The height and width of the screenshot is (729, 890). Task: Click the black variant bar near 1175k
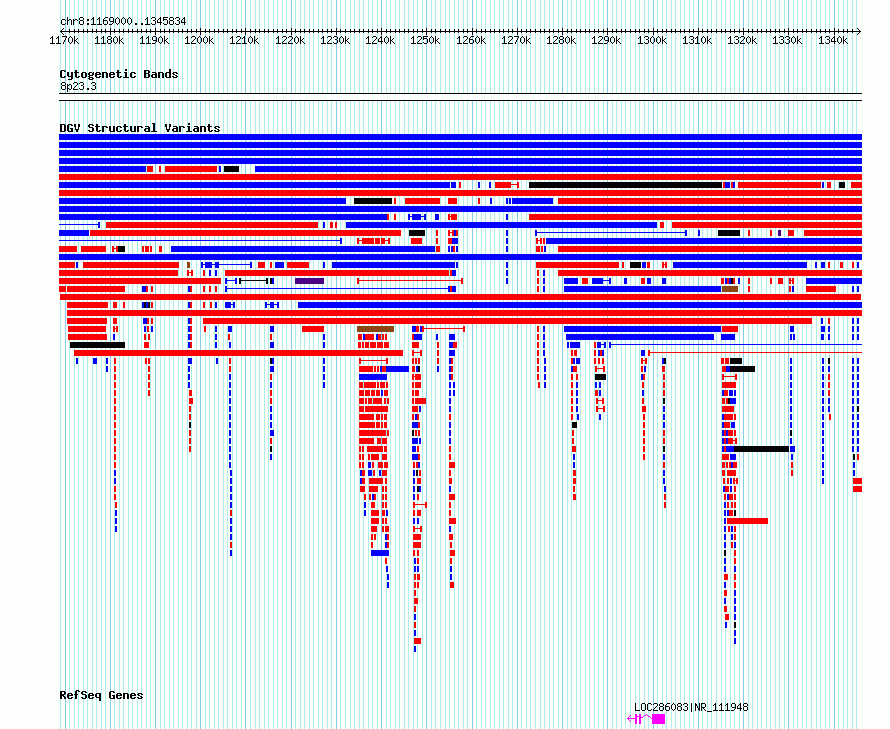97,345
